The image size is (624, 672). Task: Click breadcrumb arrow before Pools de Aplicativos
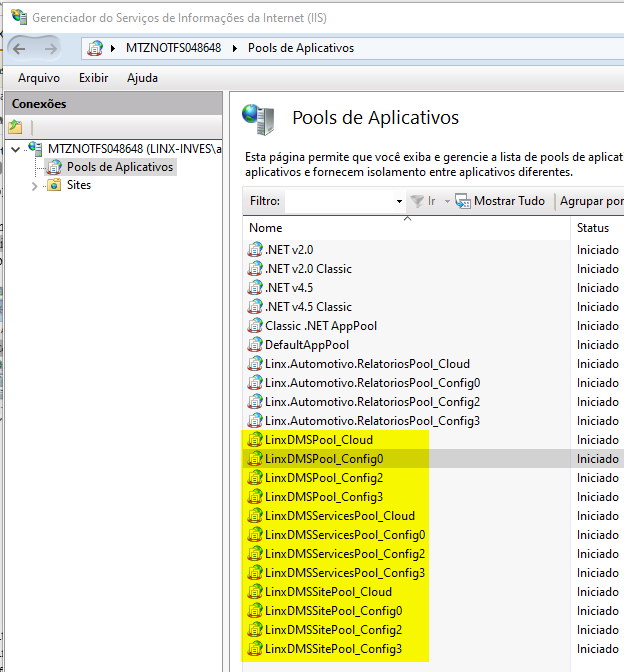(234, 48)
